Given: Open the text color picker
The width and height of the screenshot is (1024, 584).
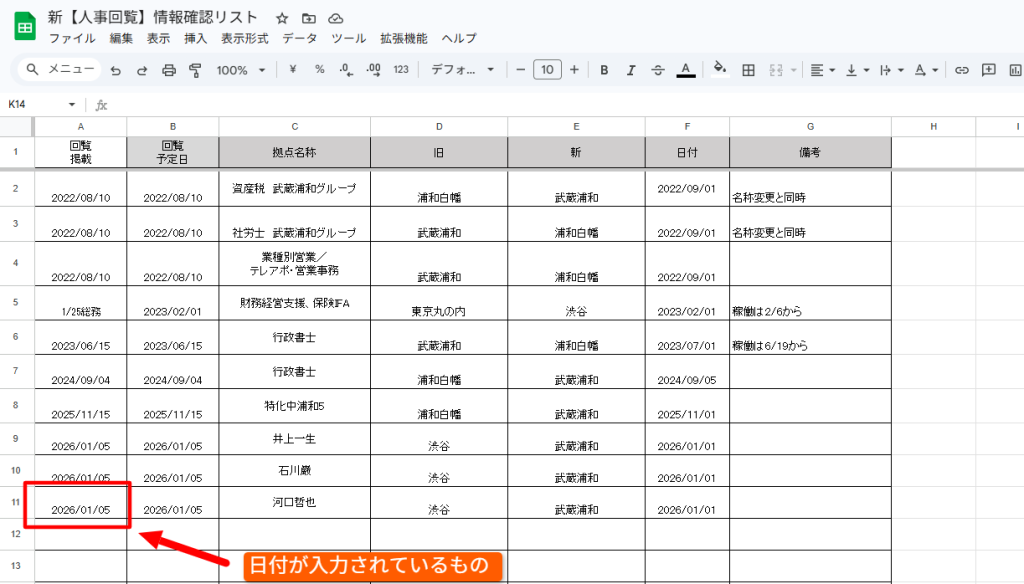Looking at the screenshot, I should click(685, 70).
